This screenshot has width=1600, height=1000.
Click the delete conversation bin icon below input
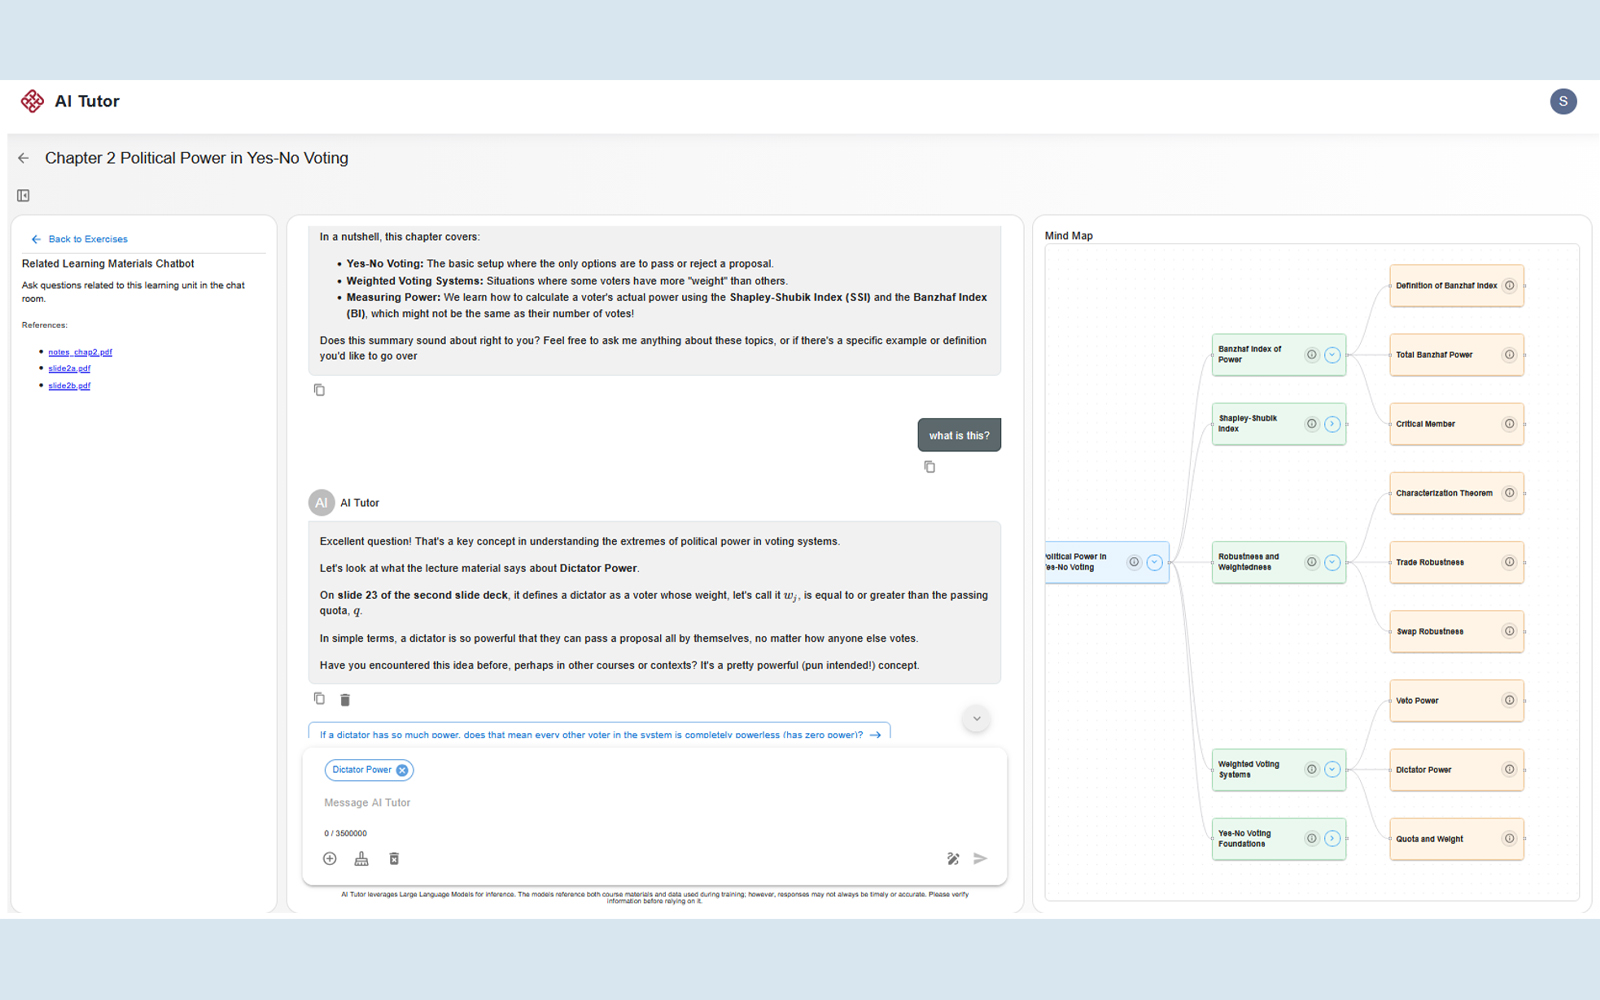coord(394,859)
